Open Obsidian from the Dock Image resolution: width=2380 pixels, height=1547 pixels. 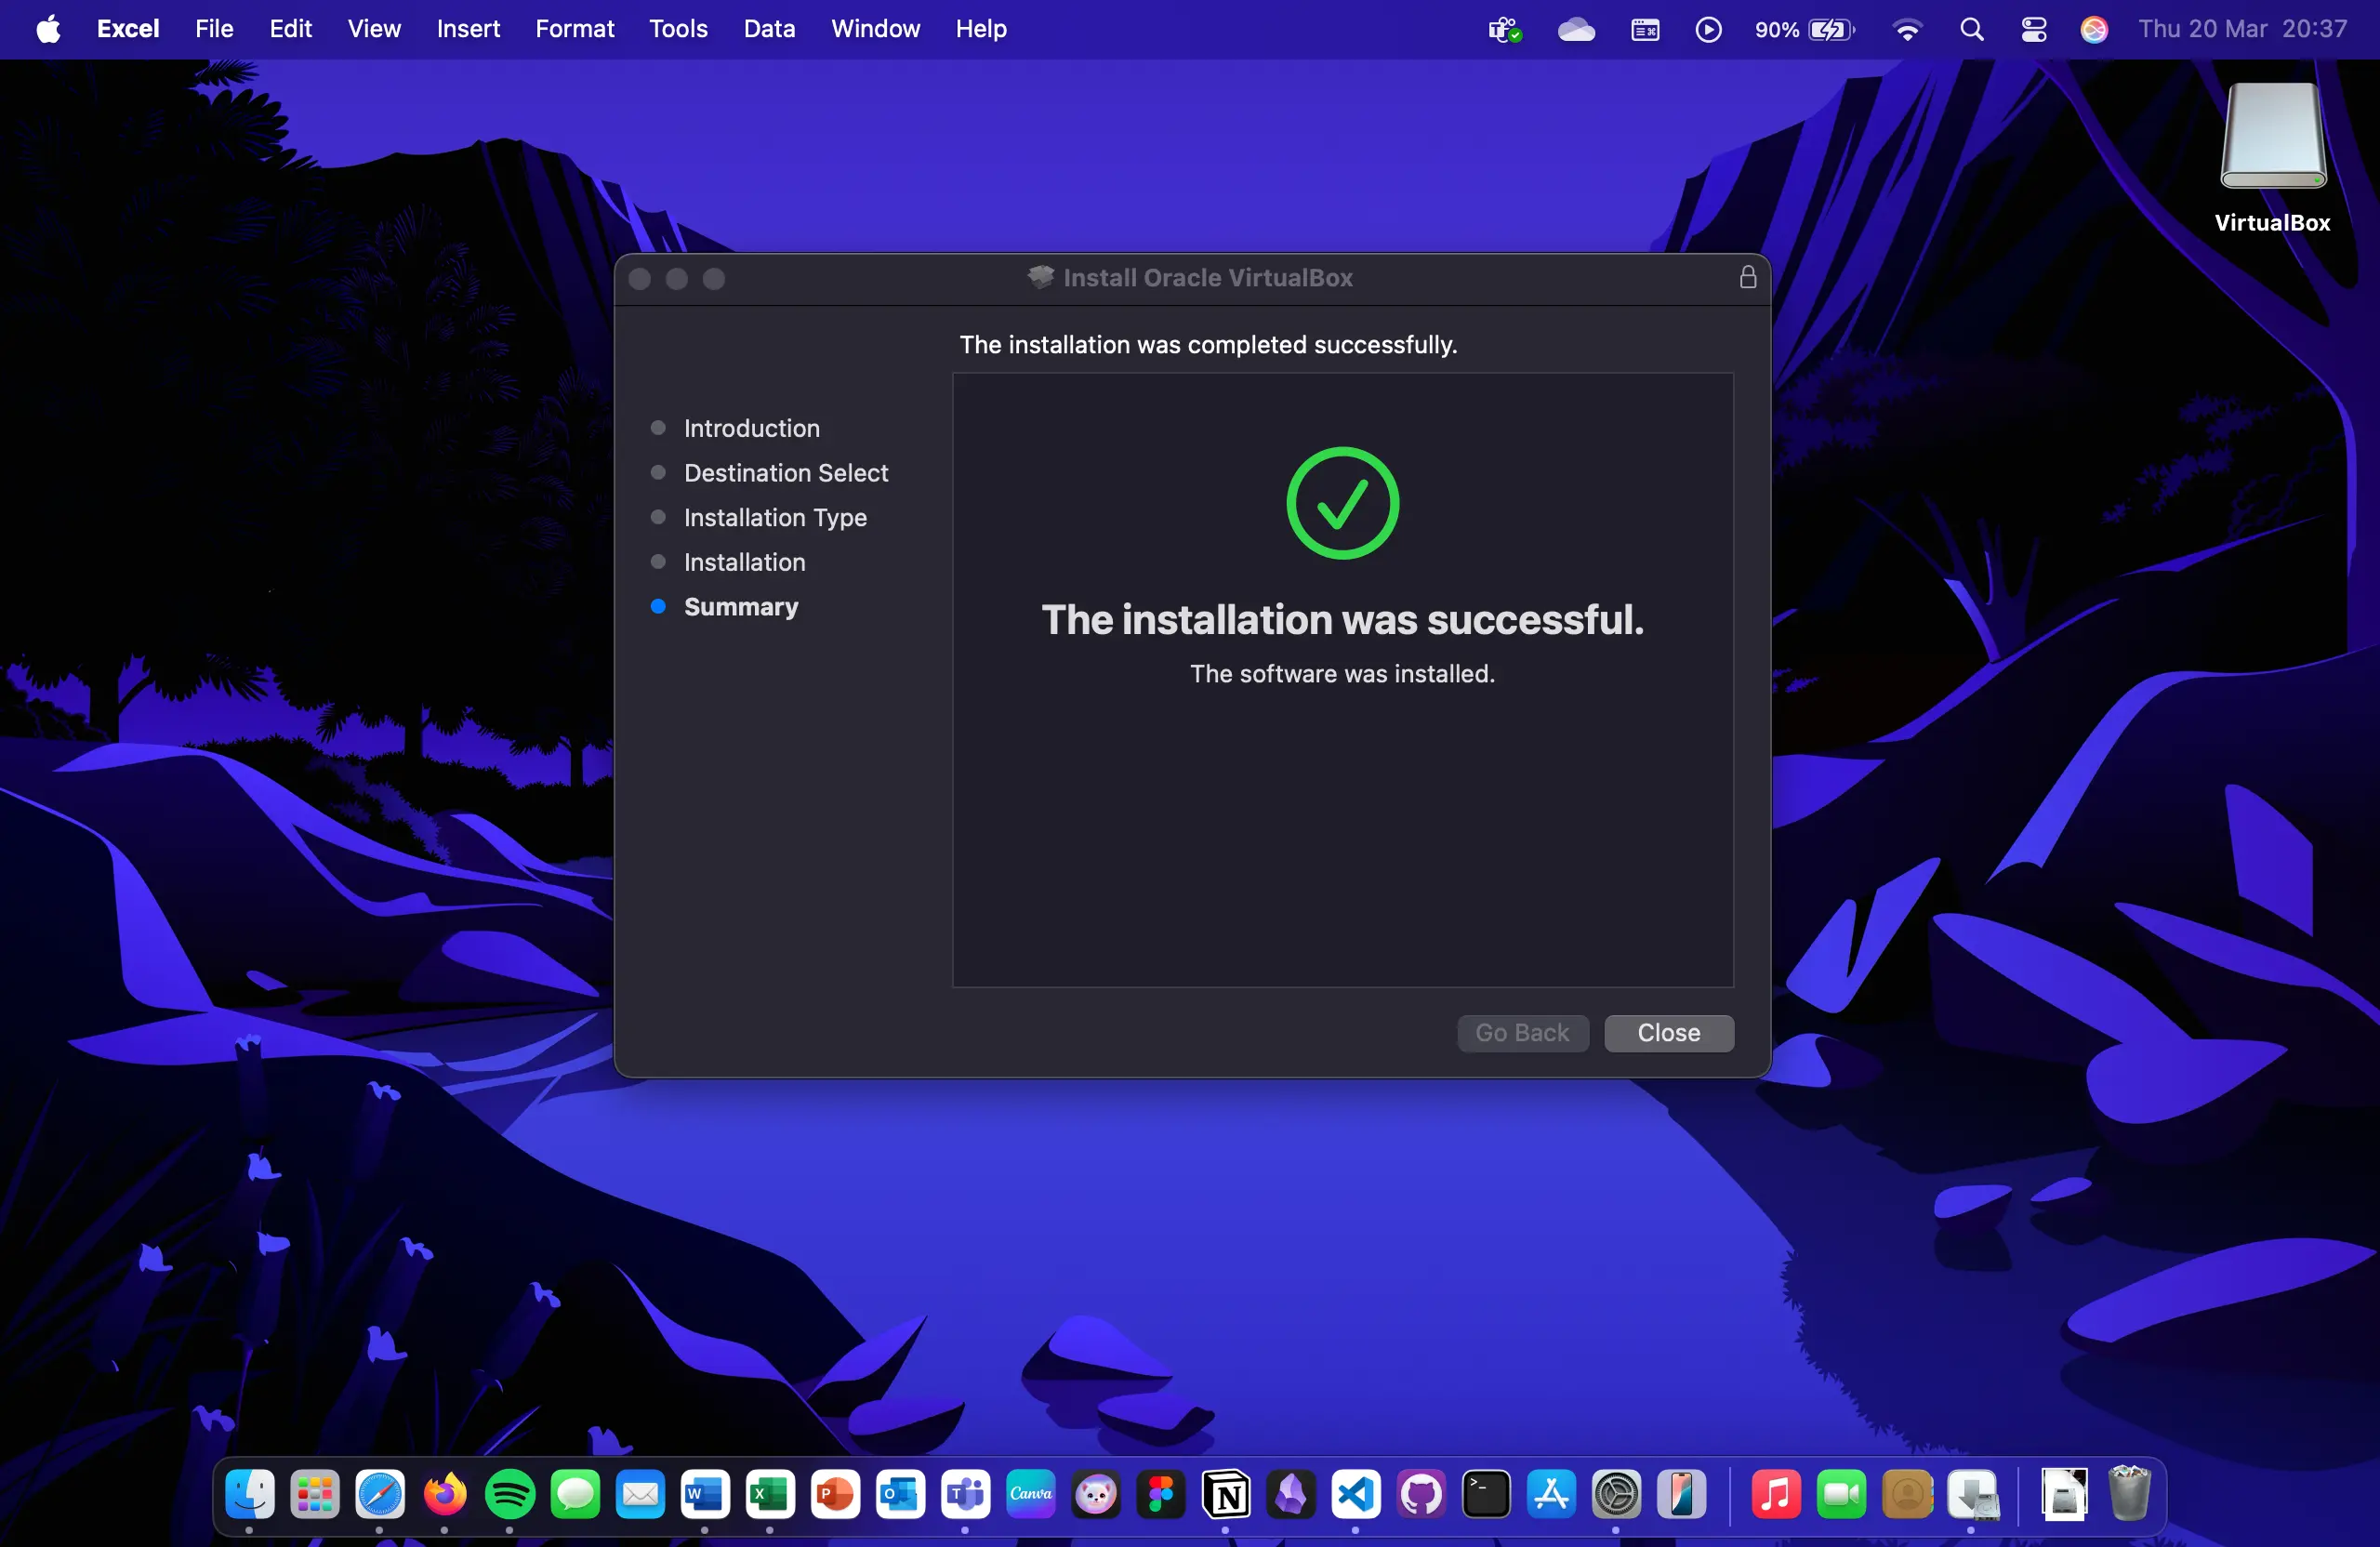point(1291,1495)
